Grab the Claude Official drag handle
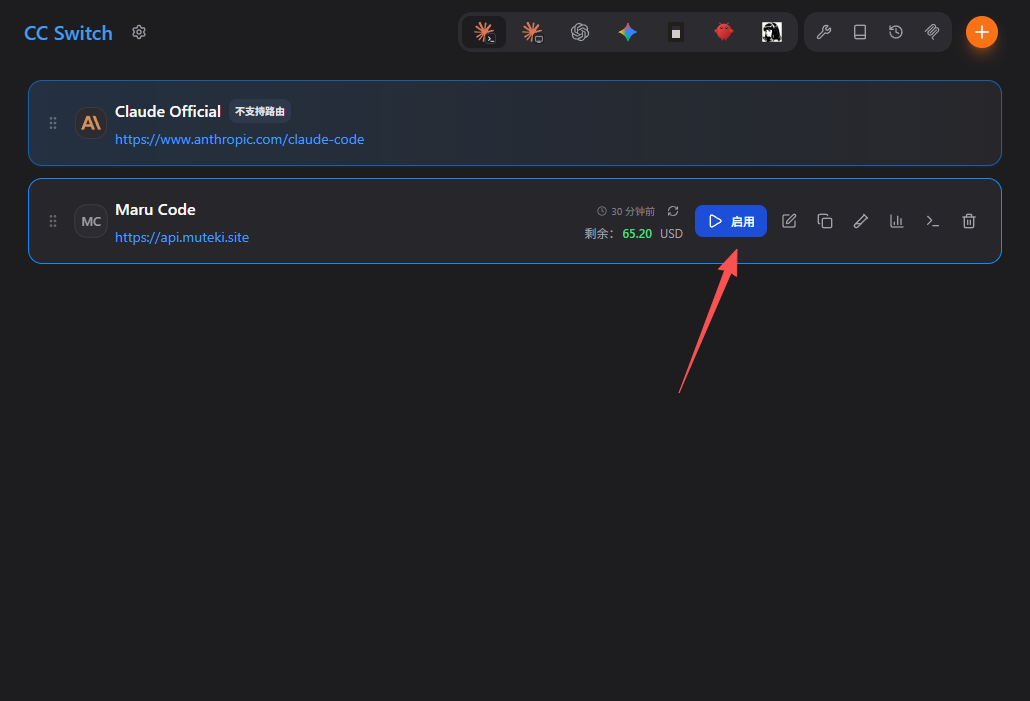This screenshot has height=701, width=1030. coord(53,123)
